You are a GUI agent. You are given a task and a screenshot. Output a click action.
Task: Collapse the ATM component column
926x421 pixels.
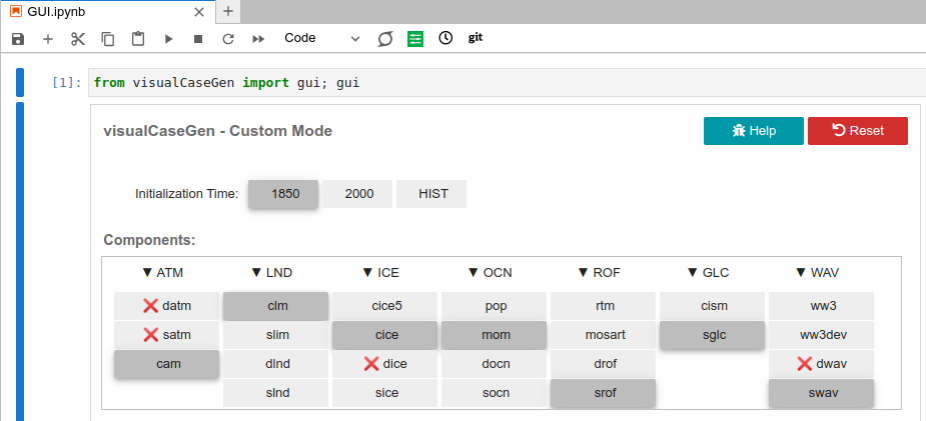pyautogui.click(x=163, y=272)
